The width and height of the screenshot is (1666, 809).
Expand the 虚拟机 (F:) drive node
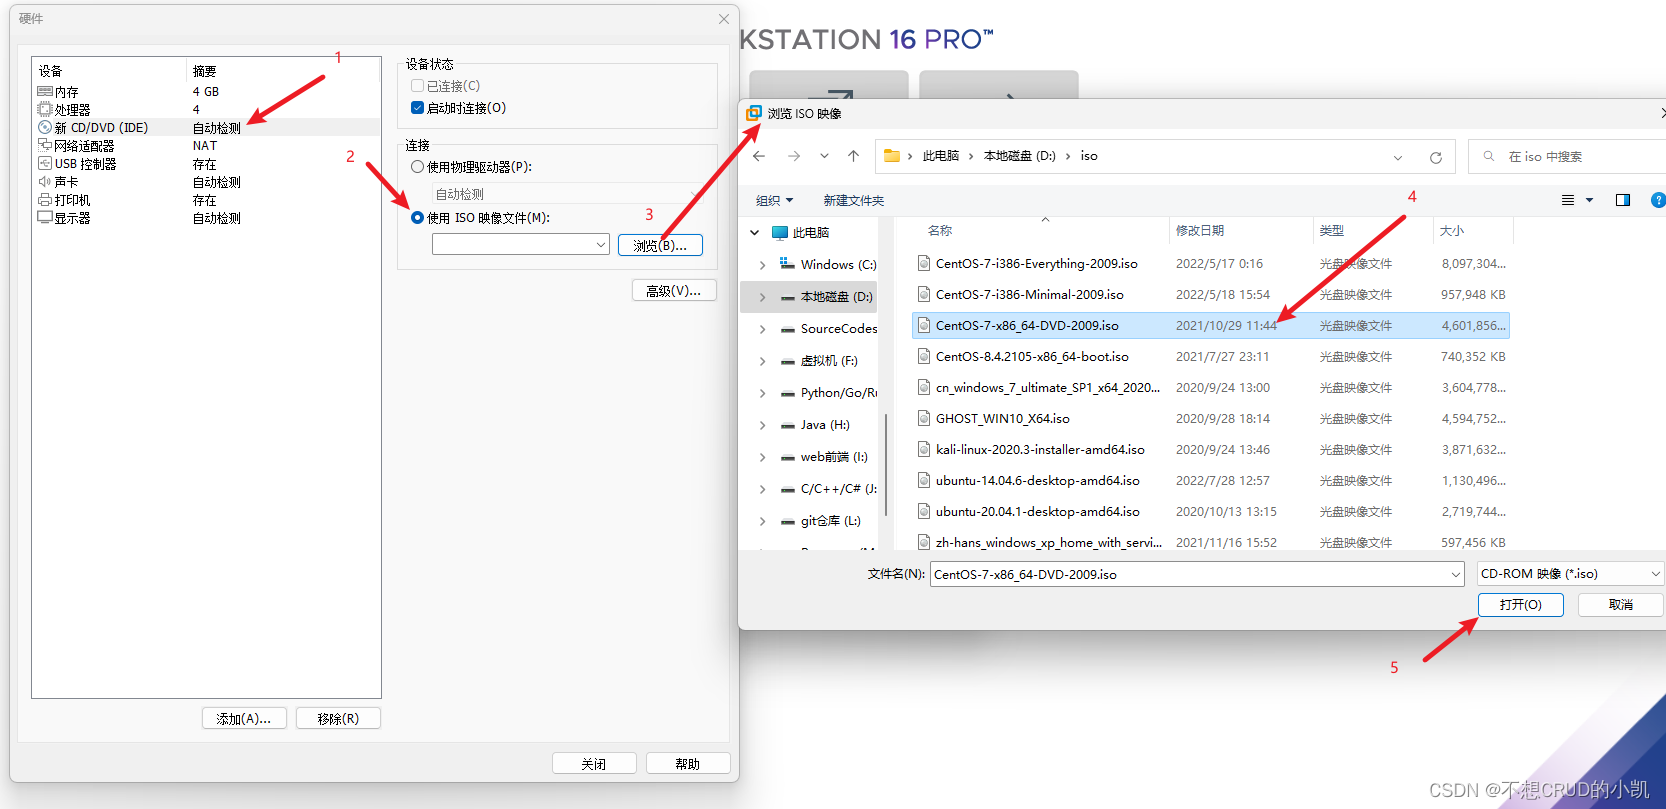[763, 361]
